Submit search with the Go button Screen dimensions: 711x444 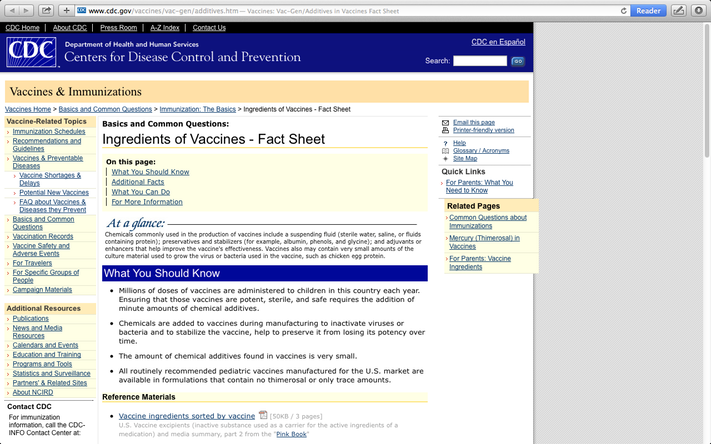pos(518,61)
